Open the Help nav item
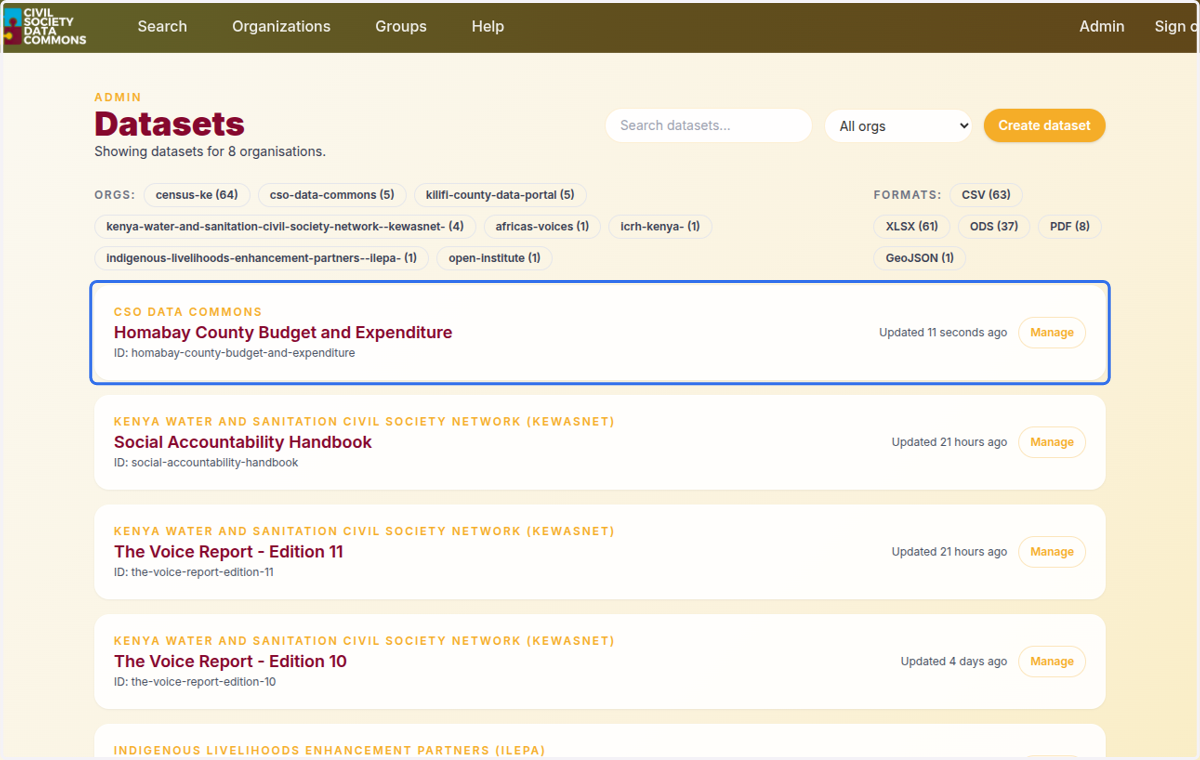 [488, 27]
